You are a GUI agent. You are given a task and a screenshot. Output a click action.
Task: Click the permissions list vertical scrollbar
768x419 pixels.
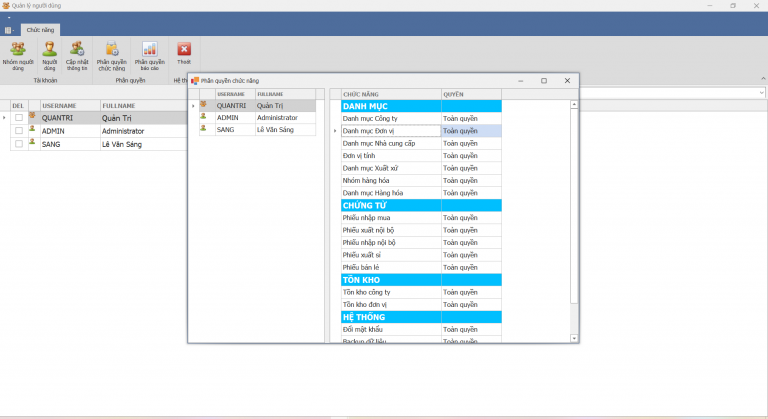(573, 200)
